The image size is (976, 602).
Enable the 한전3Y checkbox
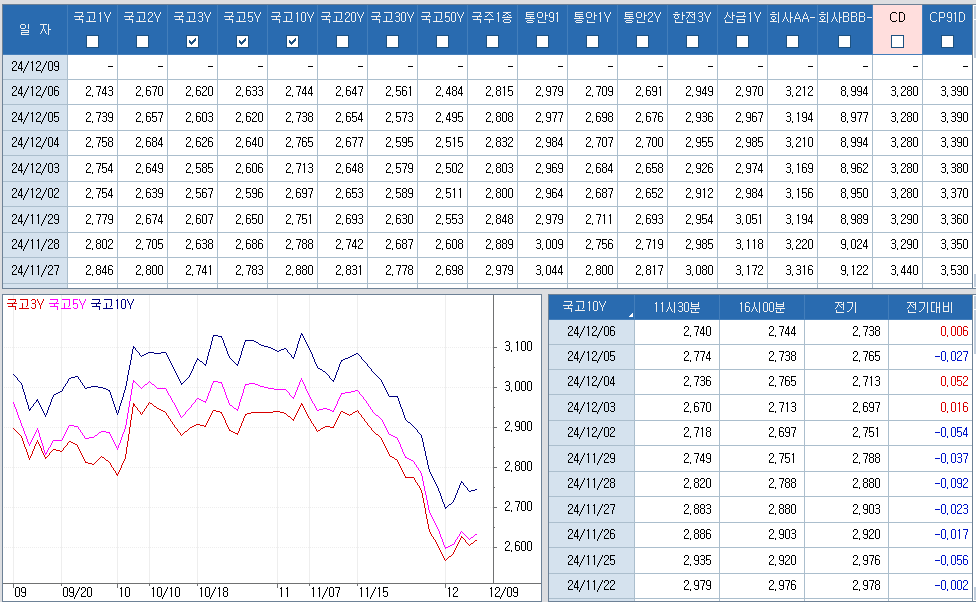[692, 41]
